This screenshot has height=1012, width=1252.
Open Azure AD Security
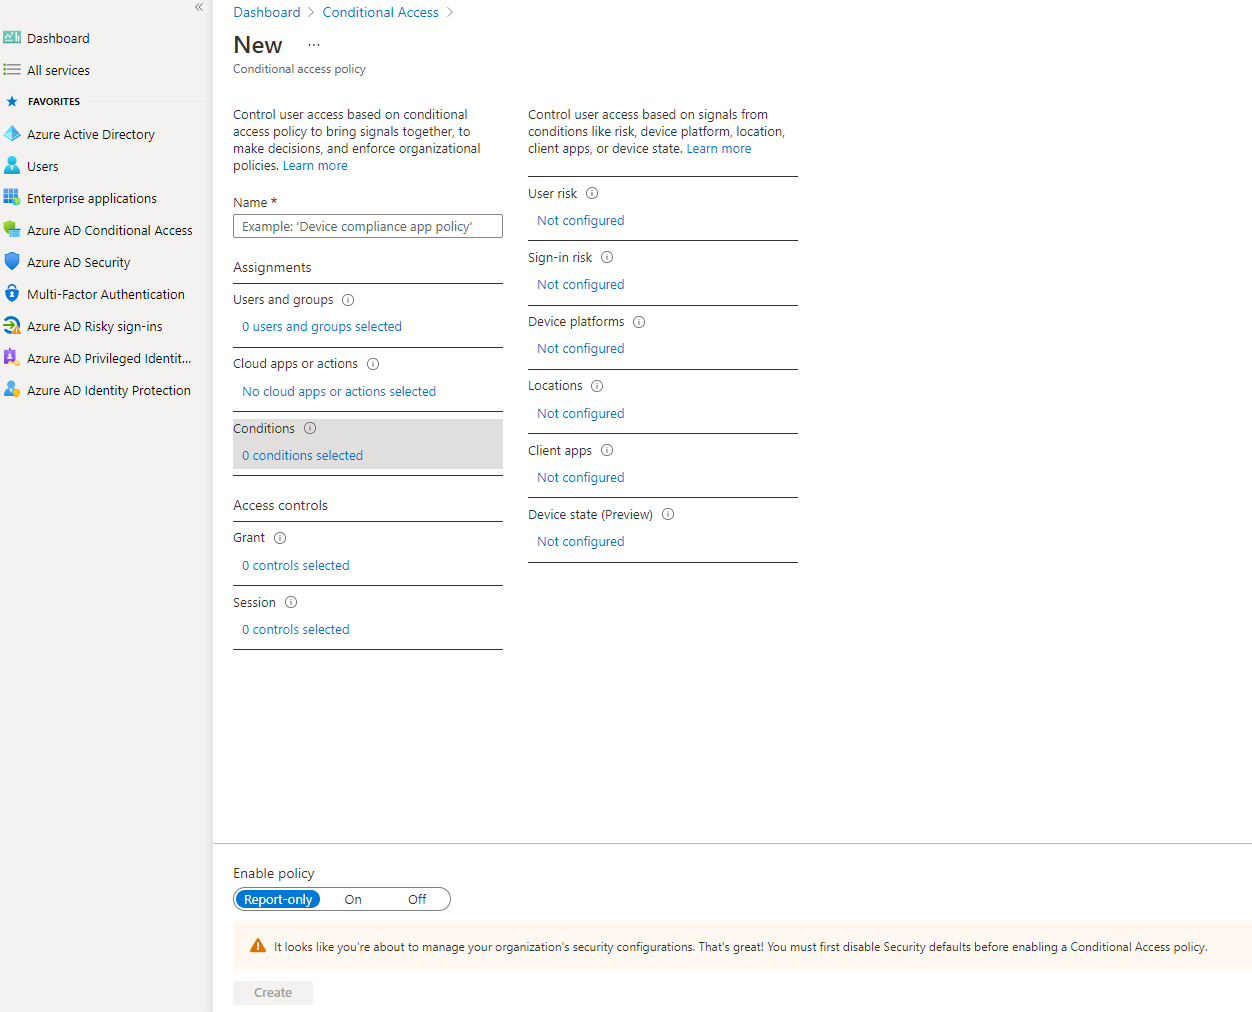pyautogui.click(x=77, y=261)
